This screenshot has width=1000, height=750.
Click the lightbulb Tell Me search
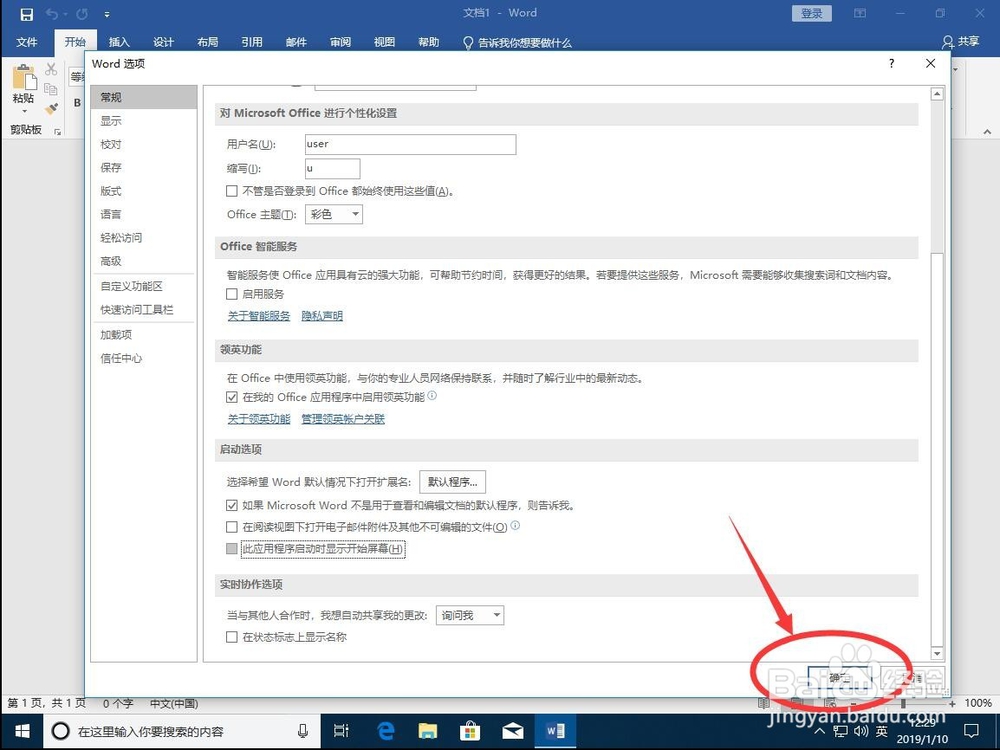pyautogui.click(x=468, y=43)
